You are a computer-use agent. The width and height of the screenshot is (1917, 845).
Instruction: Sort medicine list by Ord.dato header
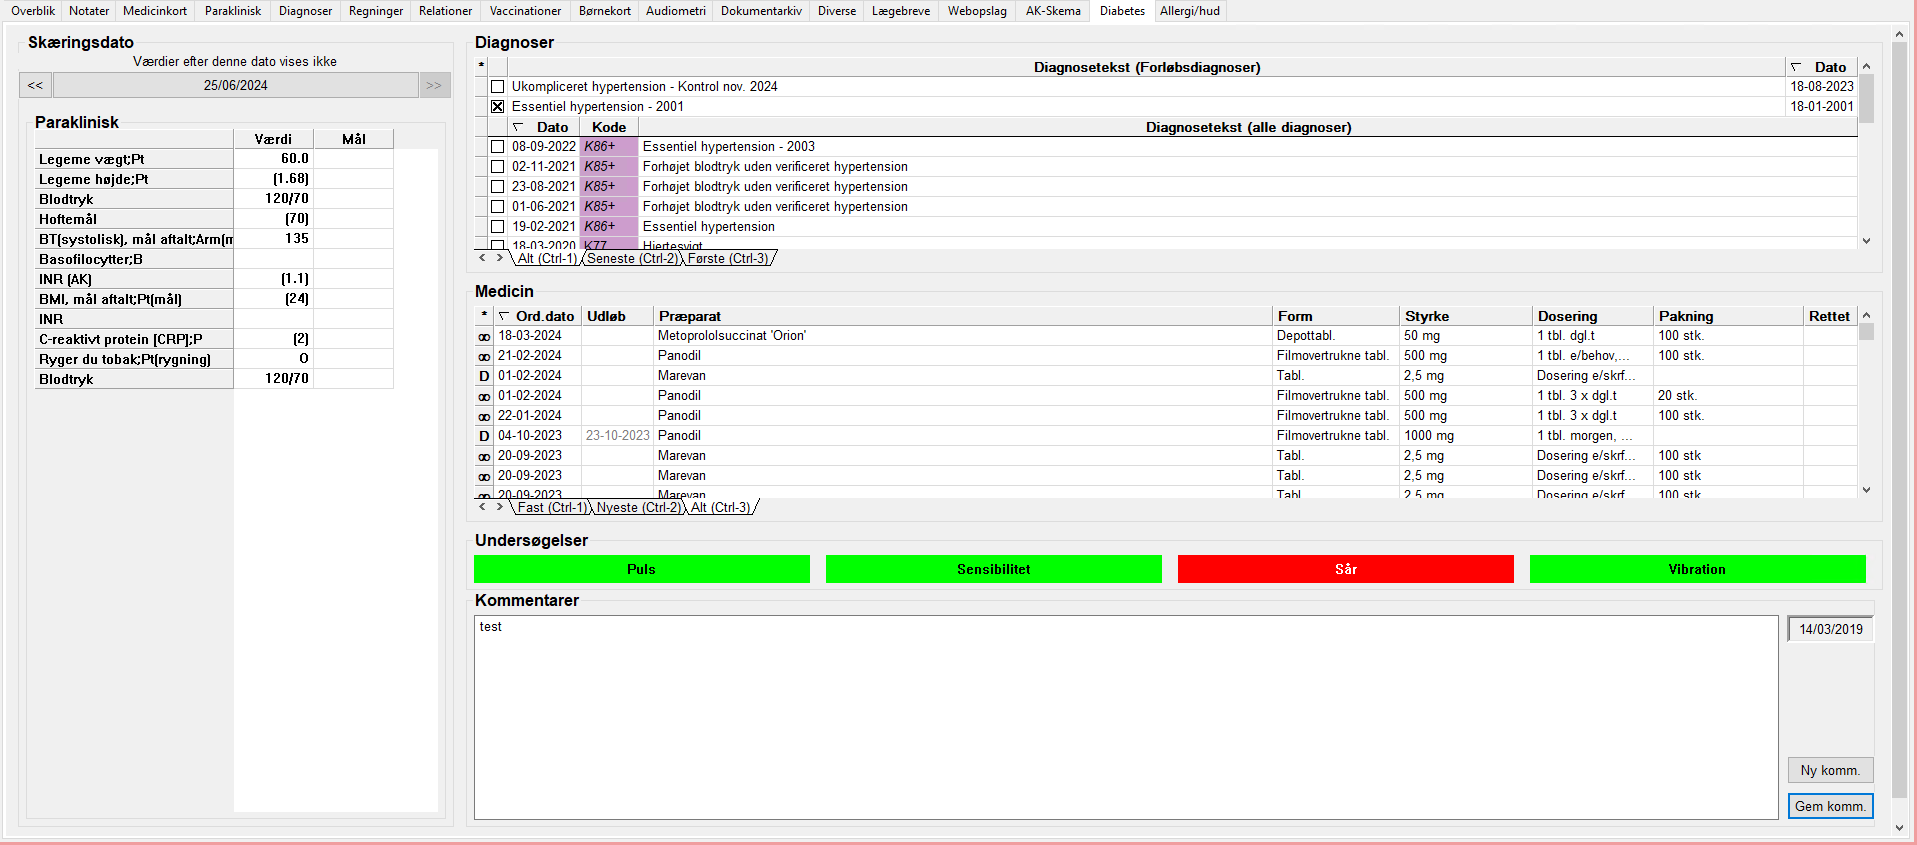[x=537, y=316]
